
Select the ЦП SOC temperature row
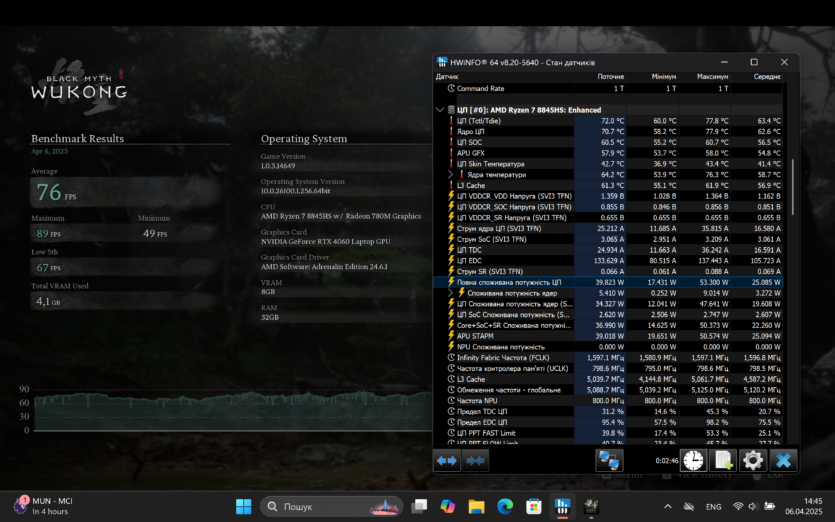(608, 142)
